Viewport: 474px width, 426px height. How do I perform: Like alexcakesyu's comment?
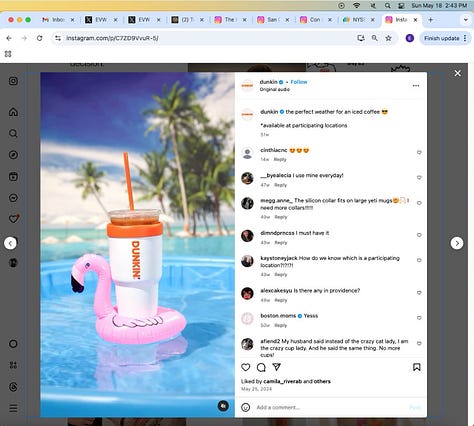tap(419, 293)
